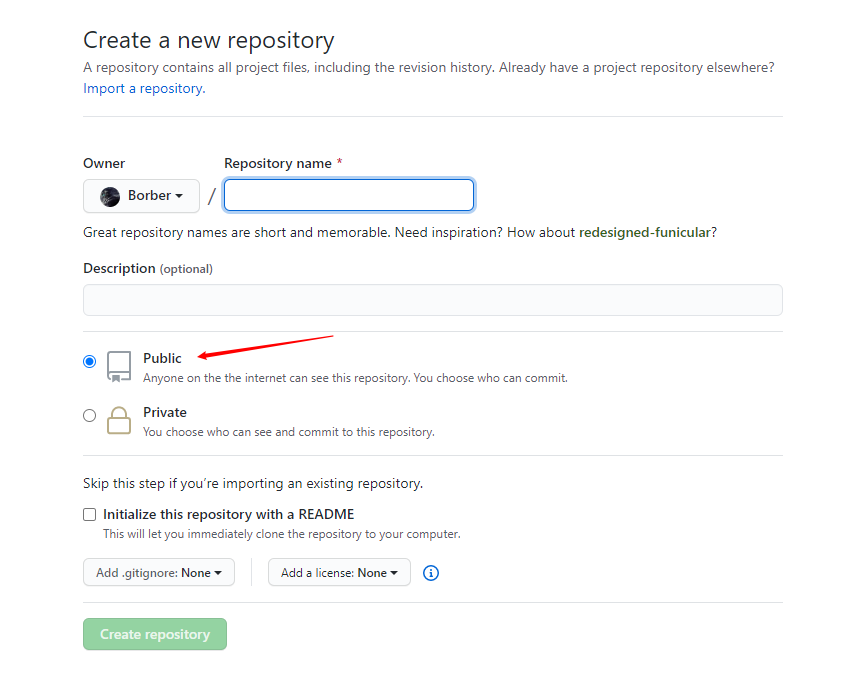Click the bold Public label text
This screenshot has width=850, height=680.
point(162,358)
